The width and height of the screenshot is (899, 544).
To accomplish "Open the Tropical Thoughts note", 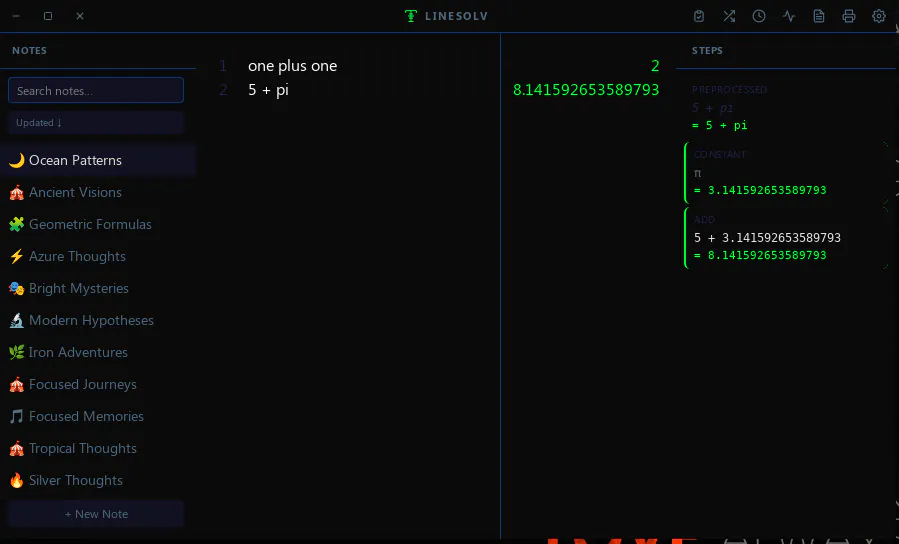I will [98, 448].
